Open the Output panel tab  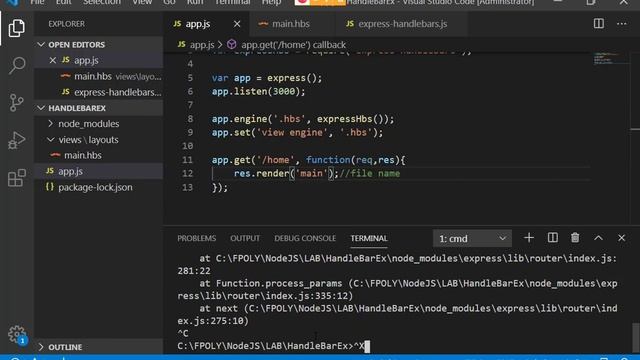[245, 238]
